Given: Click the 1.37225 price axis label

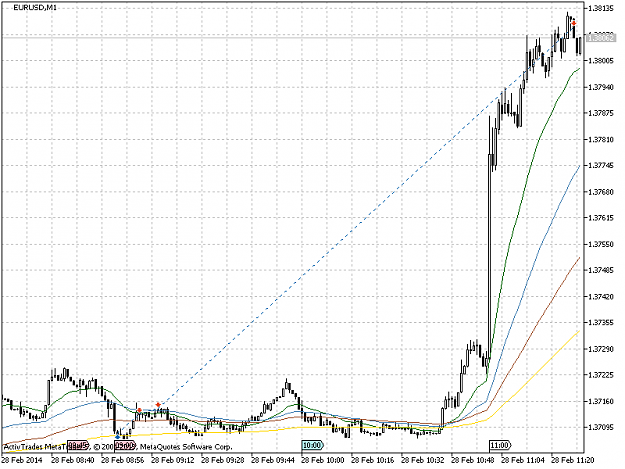Looking at the screenshot, I should coord(601,375).
